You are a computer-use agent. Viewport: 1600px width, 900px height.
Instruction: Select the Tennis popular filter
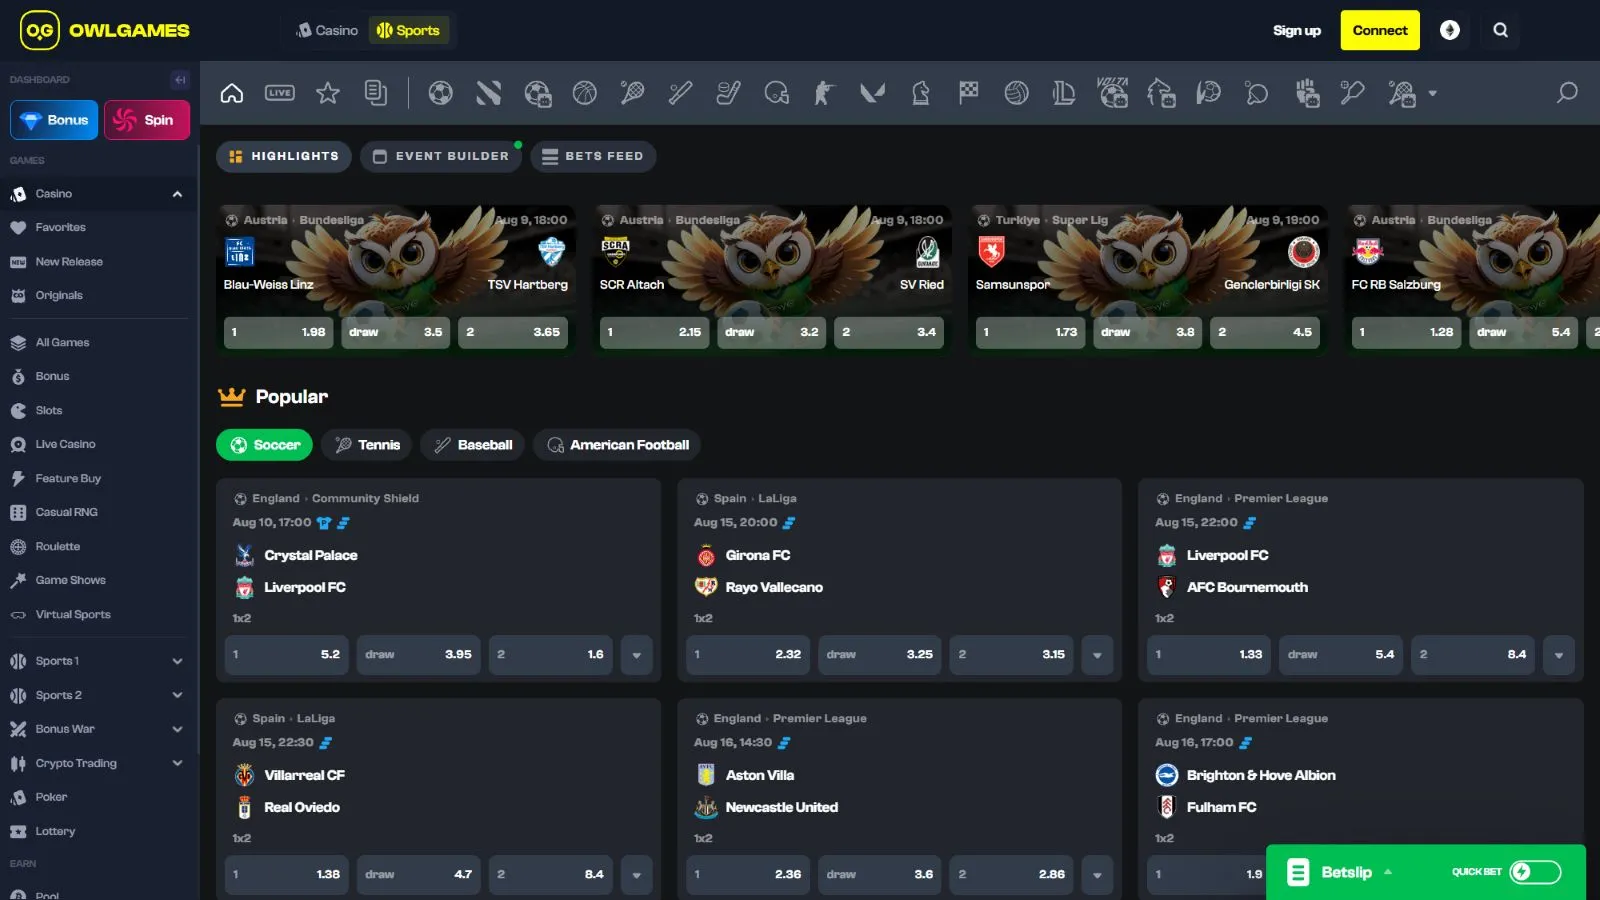[367, 445]
